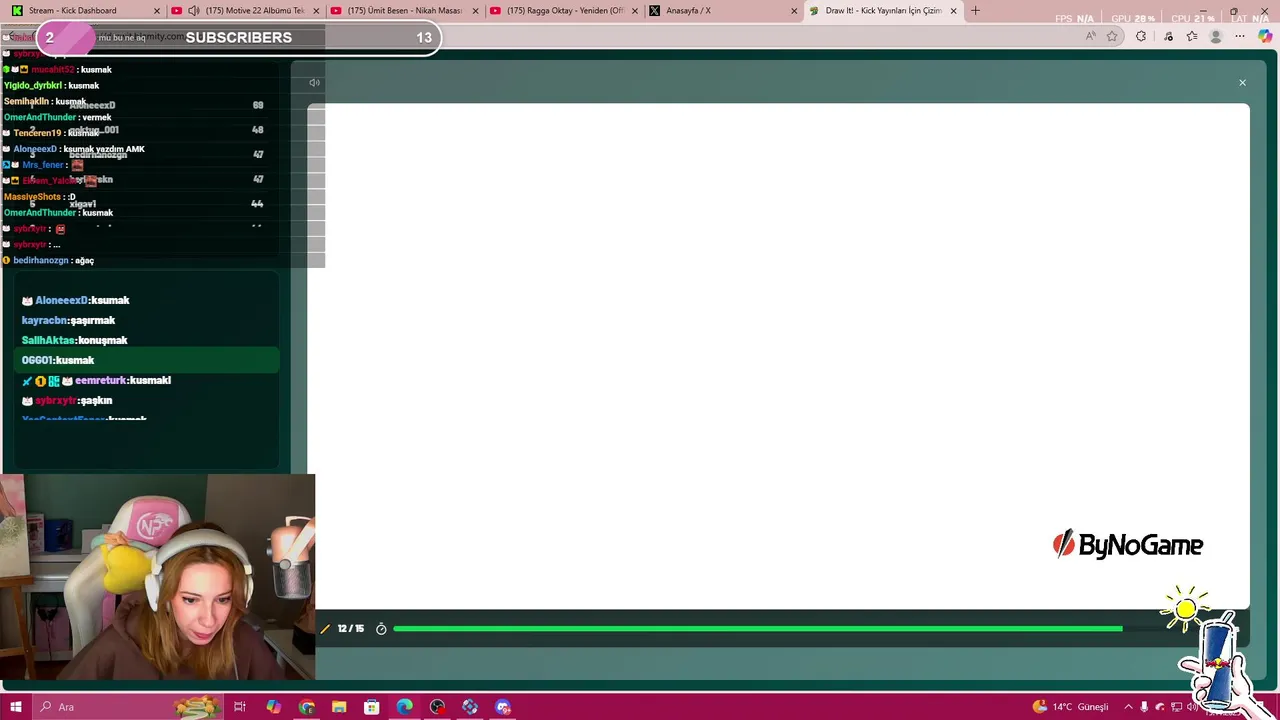Viewport: 1280px width, 720px height.
Task: Close the Anasayfa / X tab
Action: [794, 11]
